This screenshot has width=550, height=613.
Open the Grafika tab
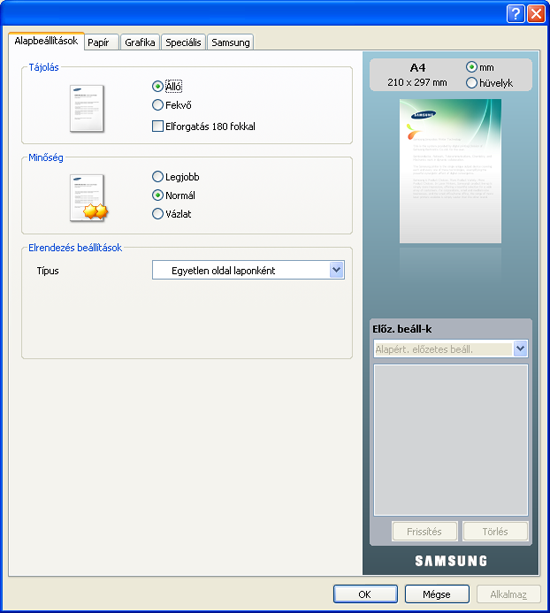tap(140, 42)
